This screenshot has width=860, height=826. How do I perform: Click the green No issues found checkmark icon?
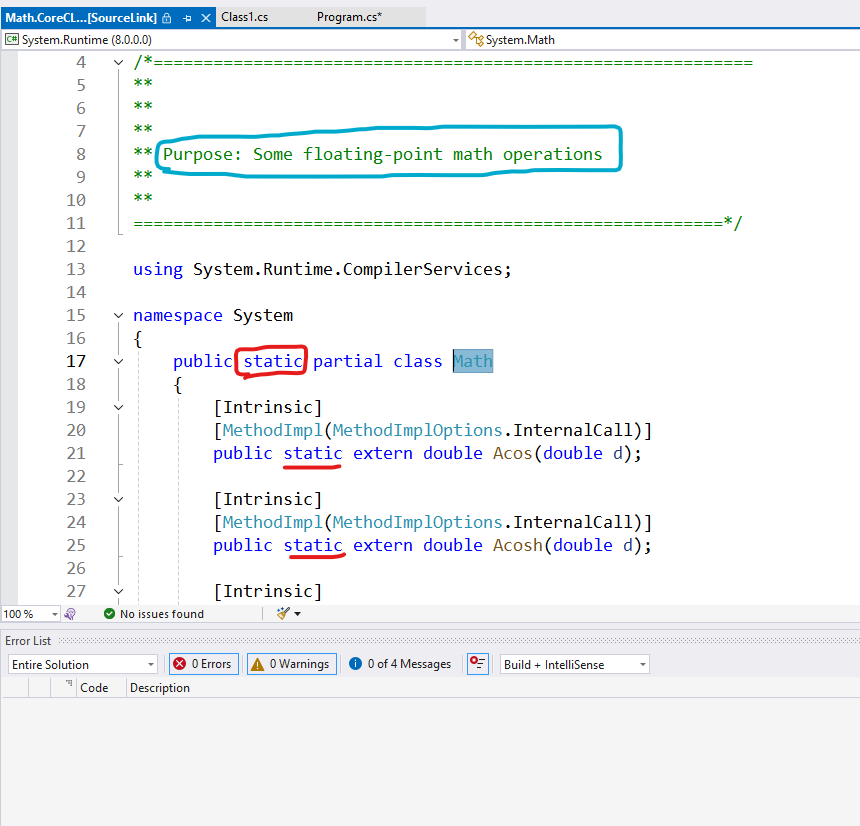click(x=109, y=614)
